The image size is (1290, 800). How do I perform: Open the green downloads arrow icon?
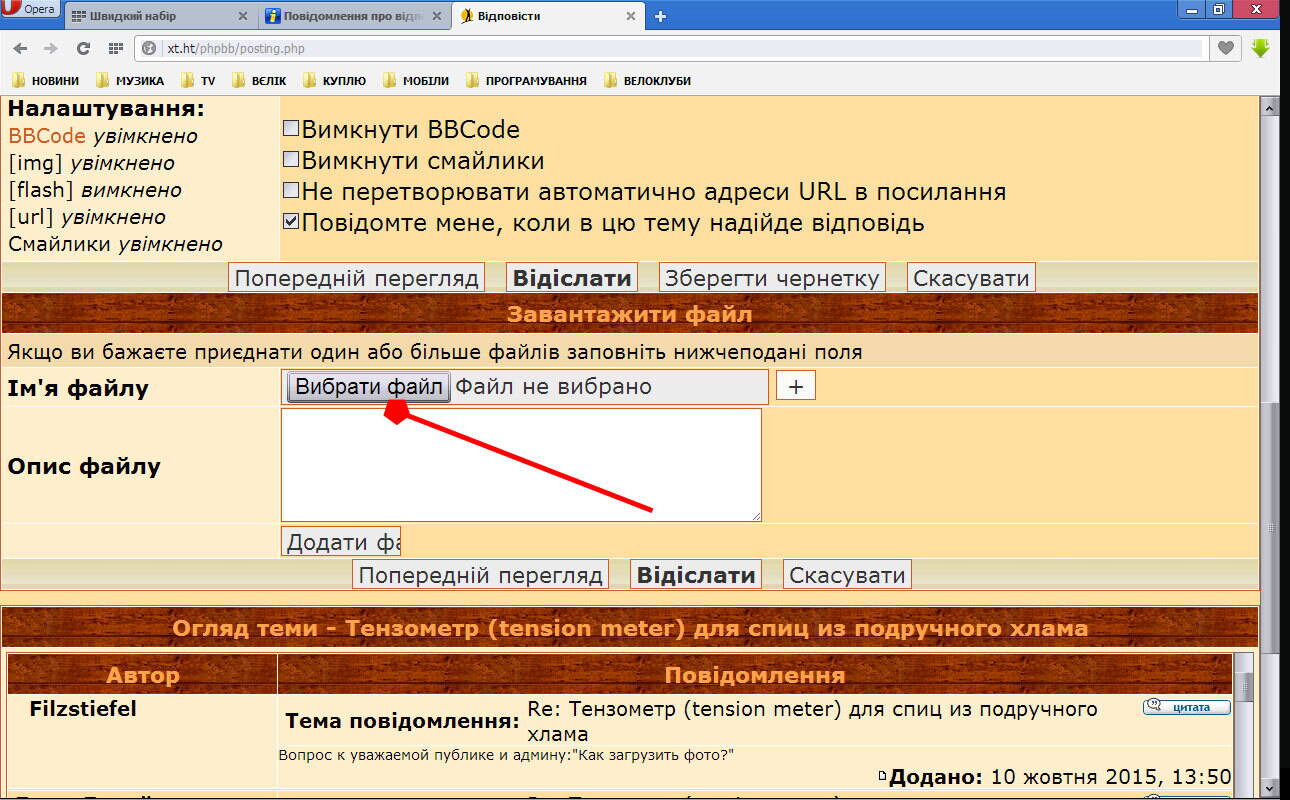pyautogui.click(x=1260, y=48)
